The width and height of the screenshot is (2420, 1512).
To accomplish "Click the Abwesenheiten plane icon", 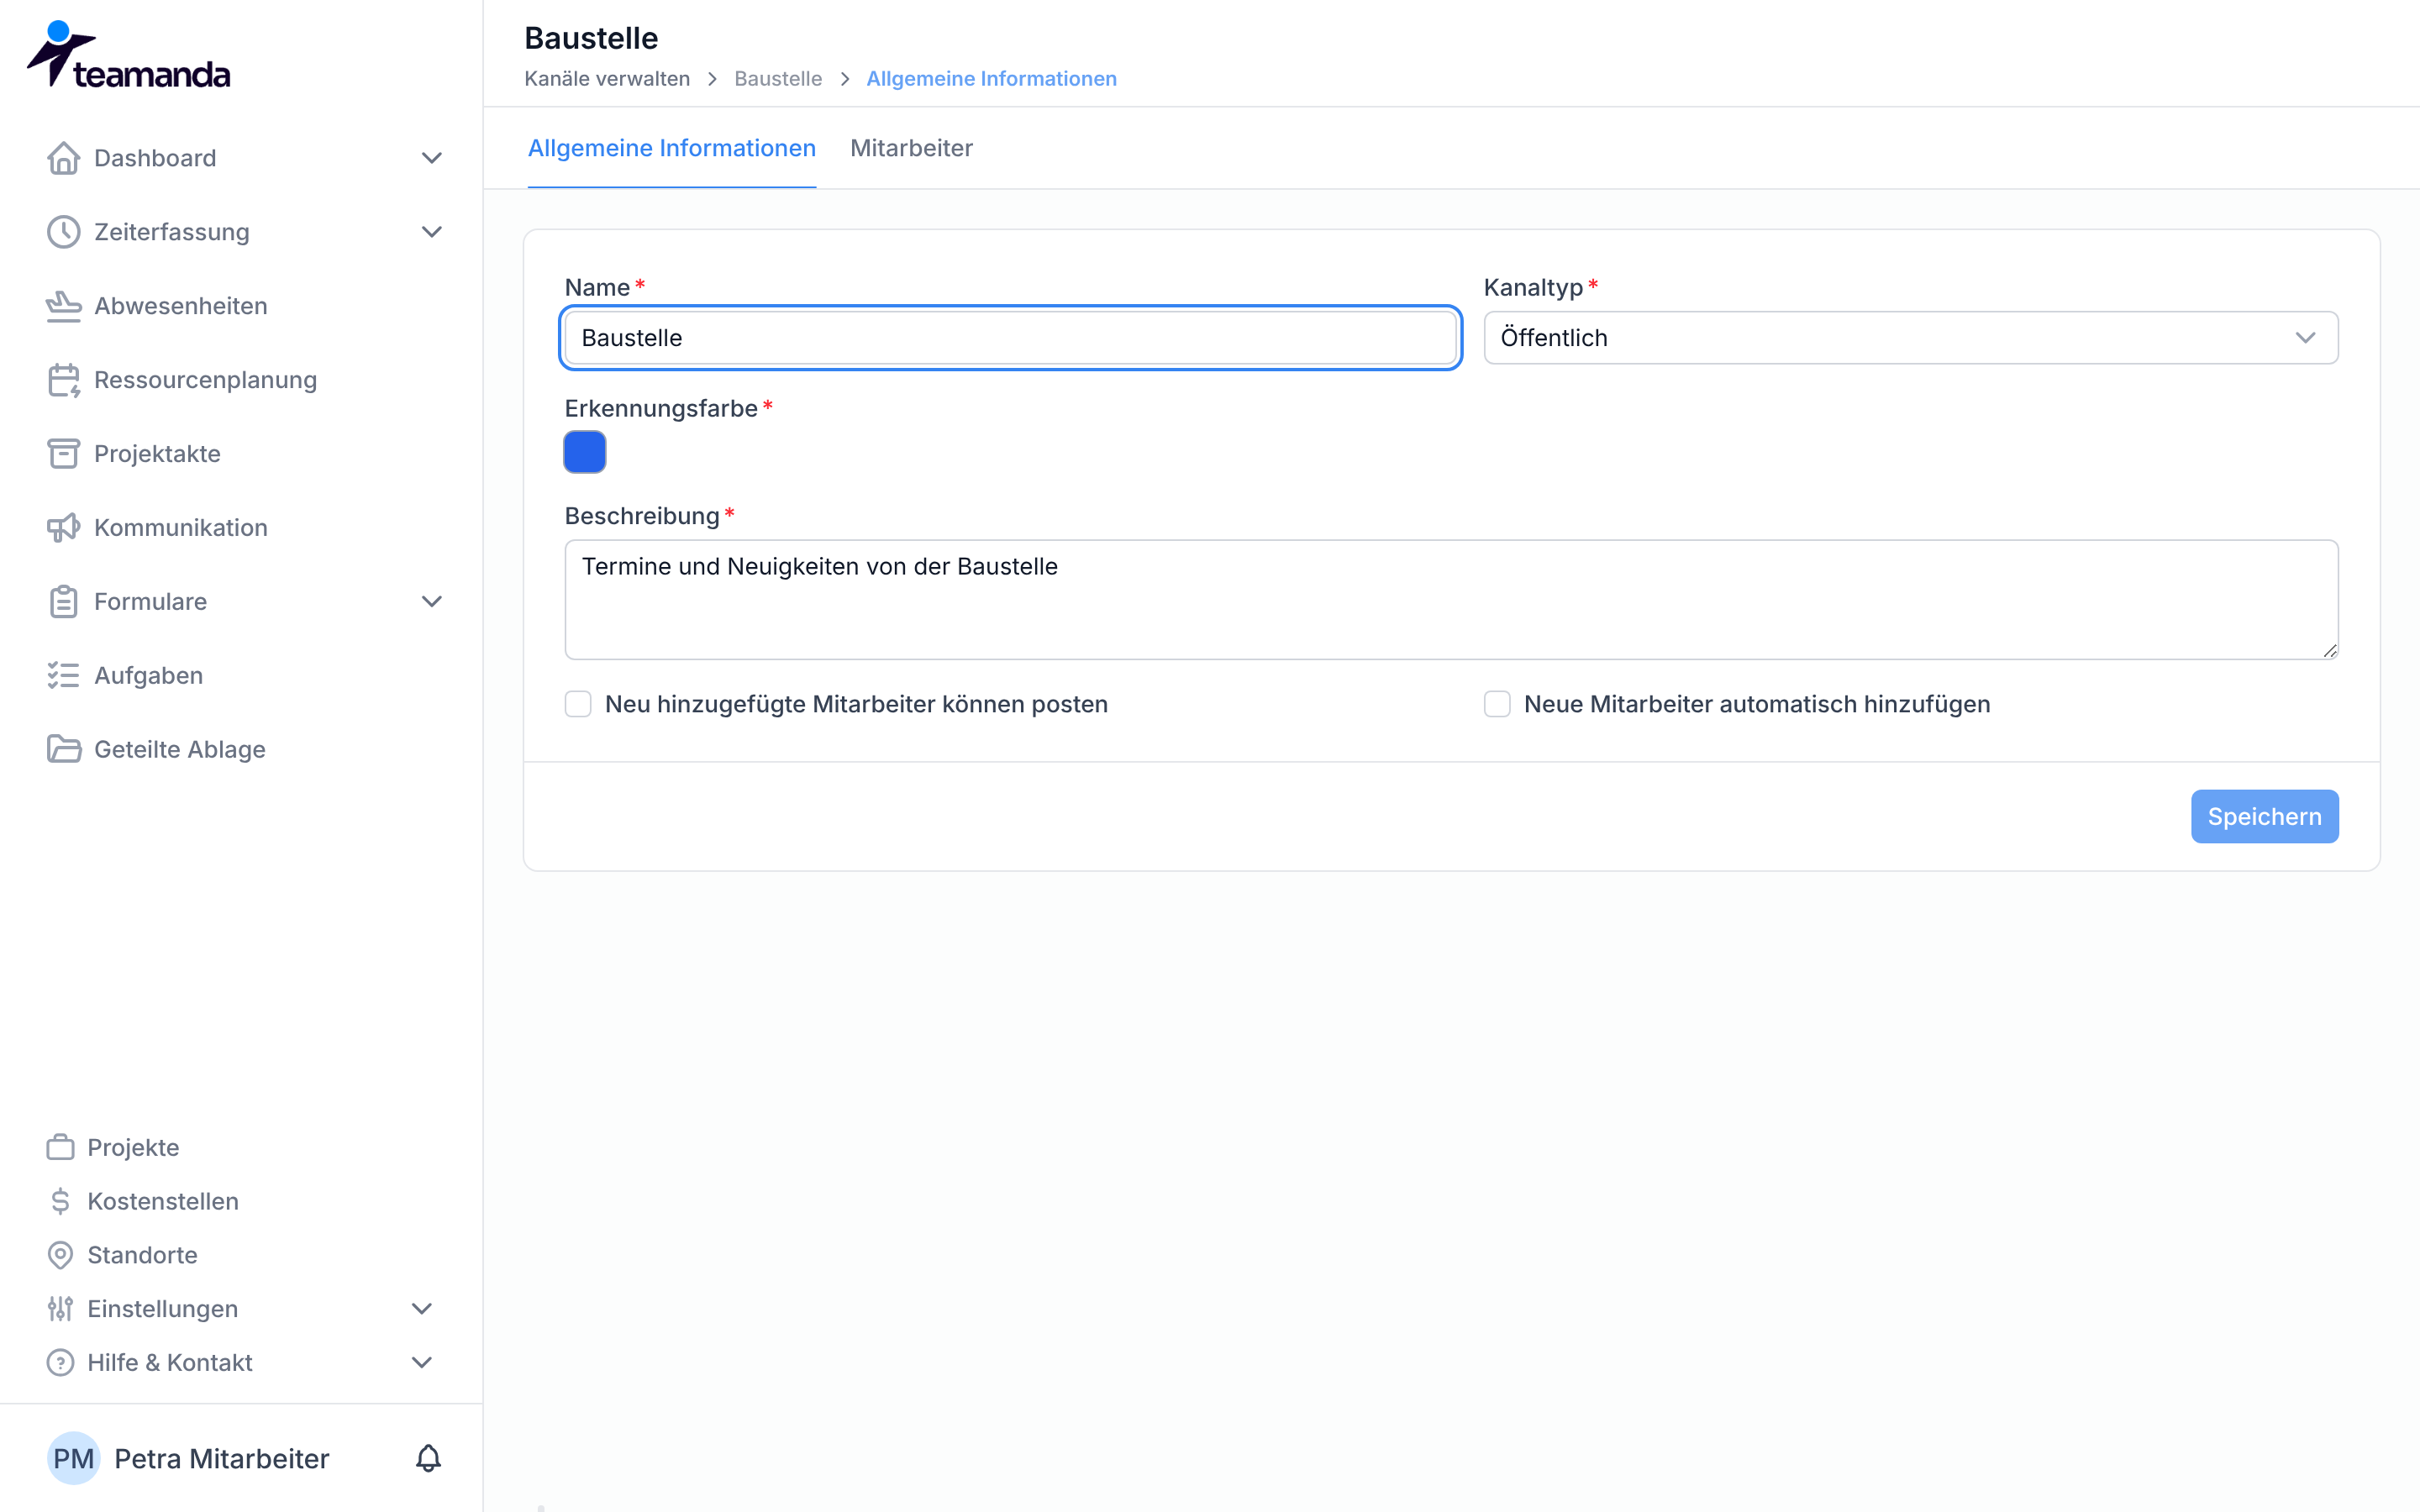I will point(63,306).
